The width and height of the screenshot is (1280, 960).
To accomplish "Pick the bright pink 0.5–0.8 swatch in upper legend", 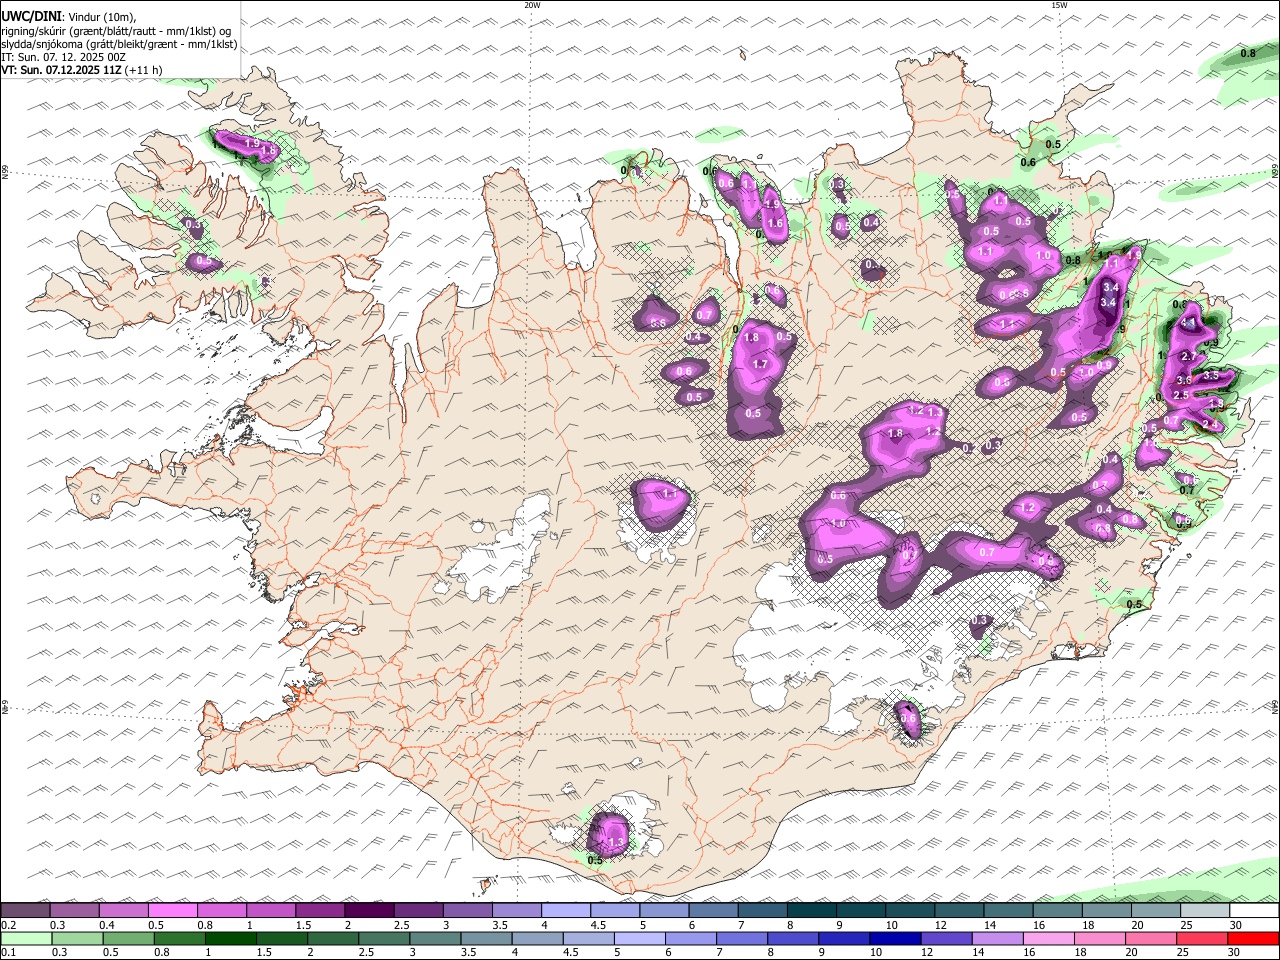I will point(172,911).
